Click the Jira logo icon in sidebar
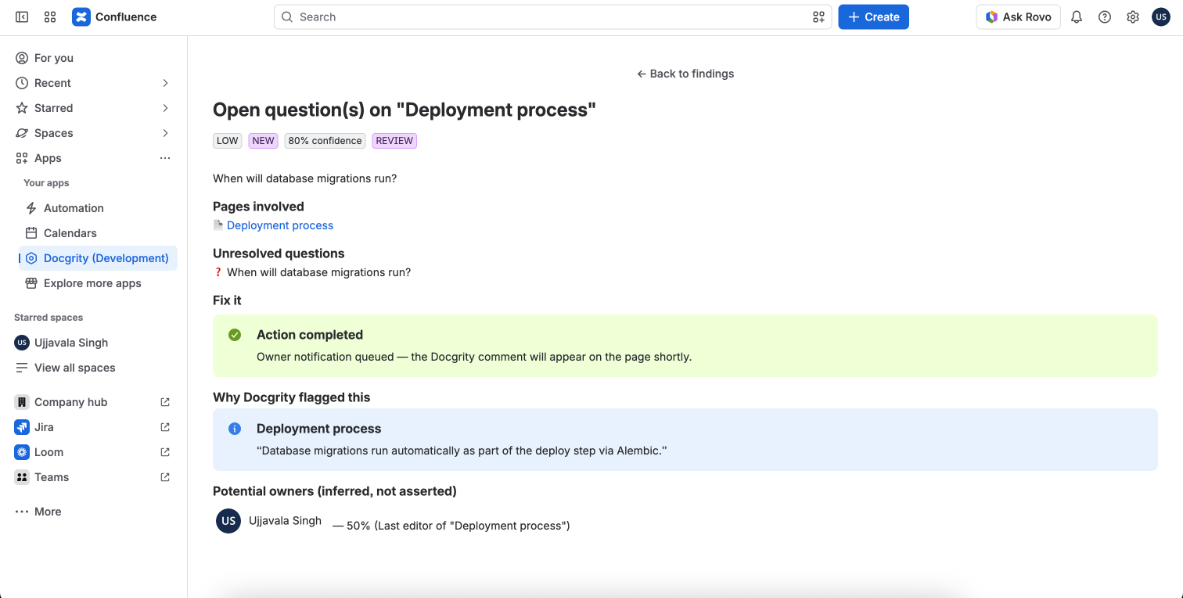This screenshot has width=1183, height=598. point(22,427)
